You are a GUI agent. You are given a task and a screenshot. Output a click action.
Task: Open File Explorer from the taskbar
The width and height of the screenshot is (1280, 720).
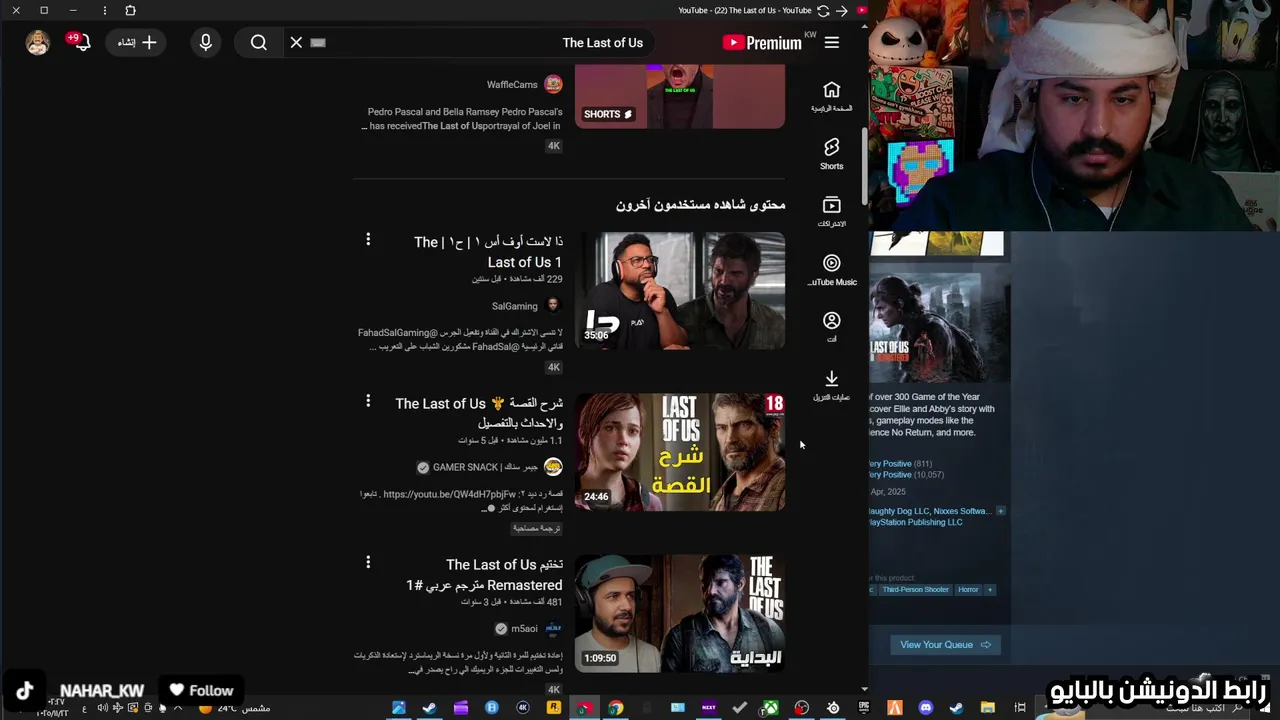coord(987,708)
